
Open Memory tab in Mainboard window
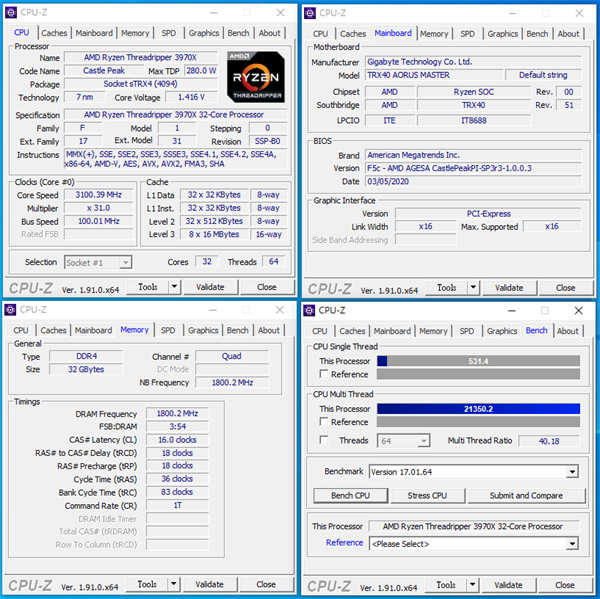coord(434,34)
